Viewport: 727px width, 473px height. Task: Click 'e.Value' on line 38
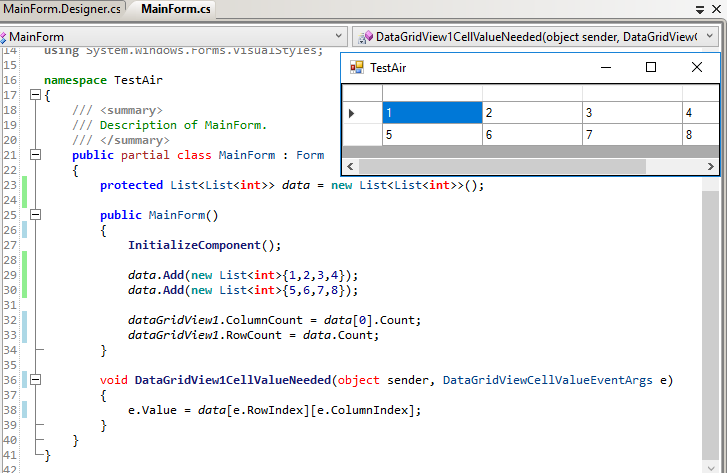tap(152, 410)
